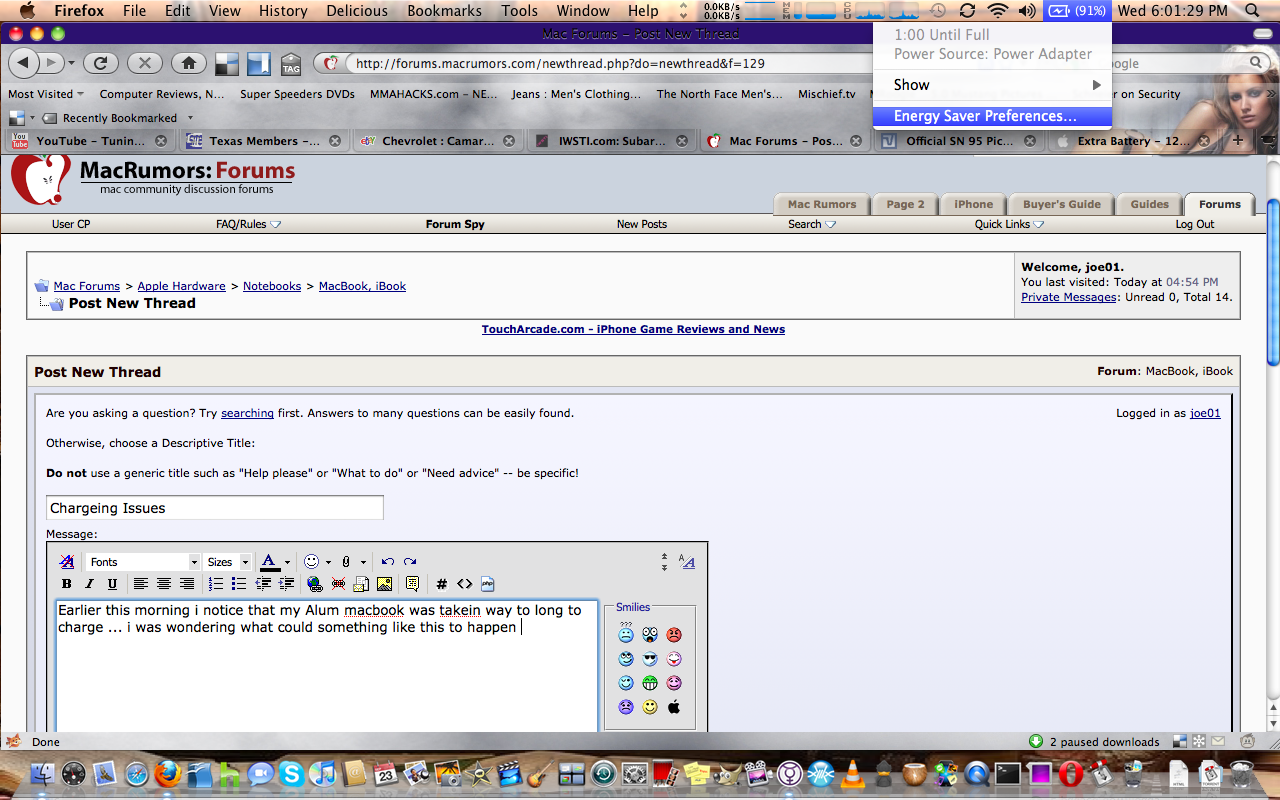This screenshot has width=1280, height=800.
Task: Open VLC cone icon in Dock
Action: click(x=852, y=774)
